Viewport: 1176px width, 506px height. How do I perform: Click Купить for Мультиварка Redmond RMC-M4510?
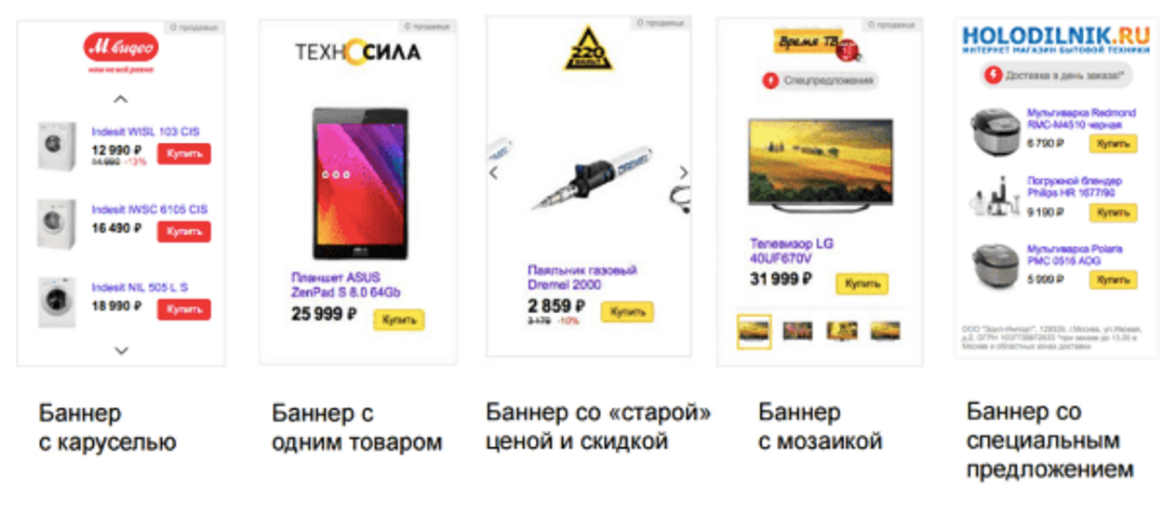point(1113,143)
